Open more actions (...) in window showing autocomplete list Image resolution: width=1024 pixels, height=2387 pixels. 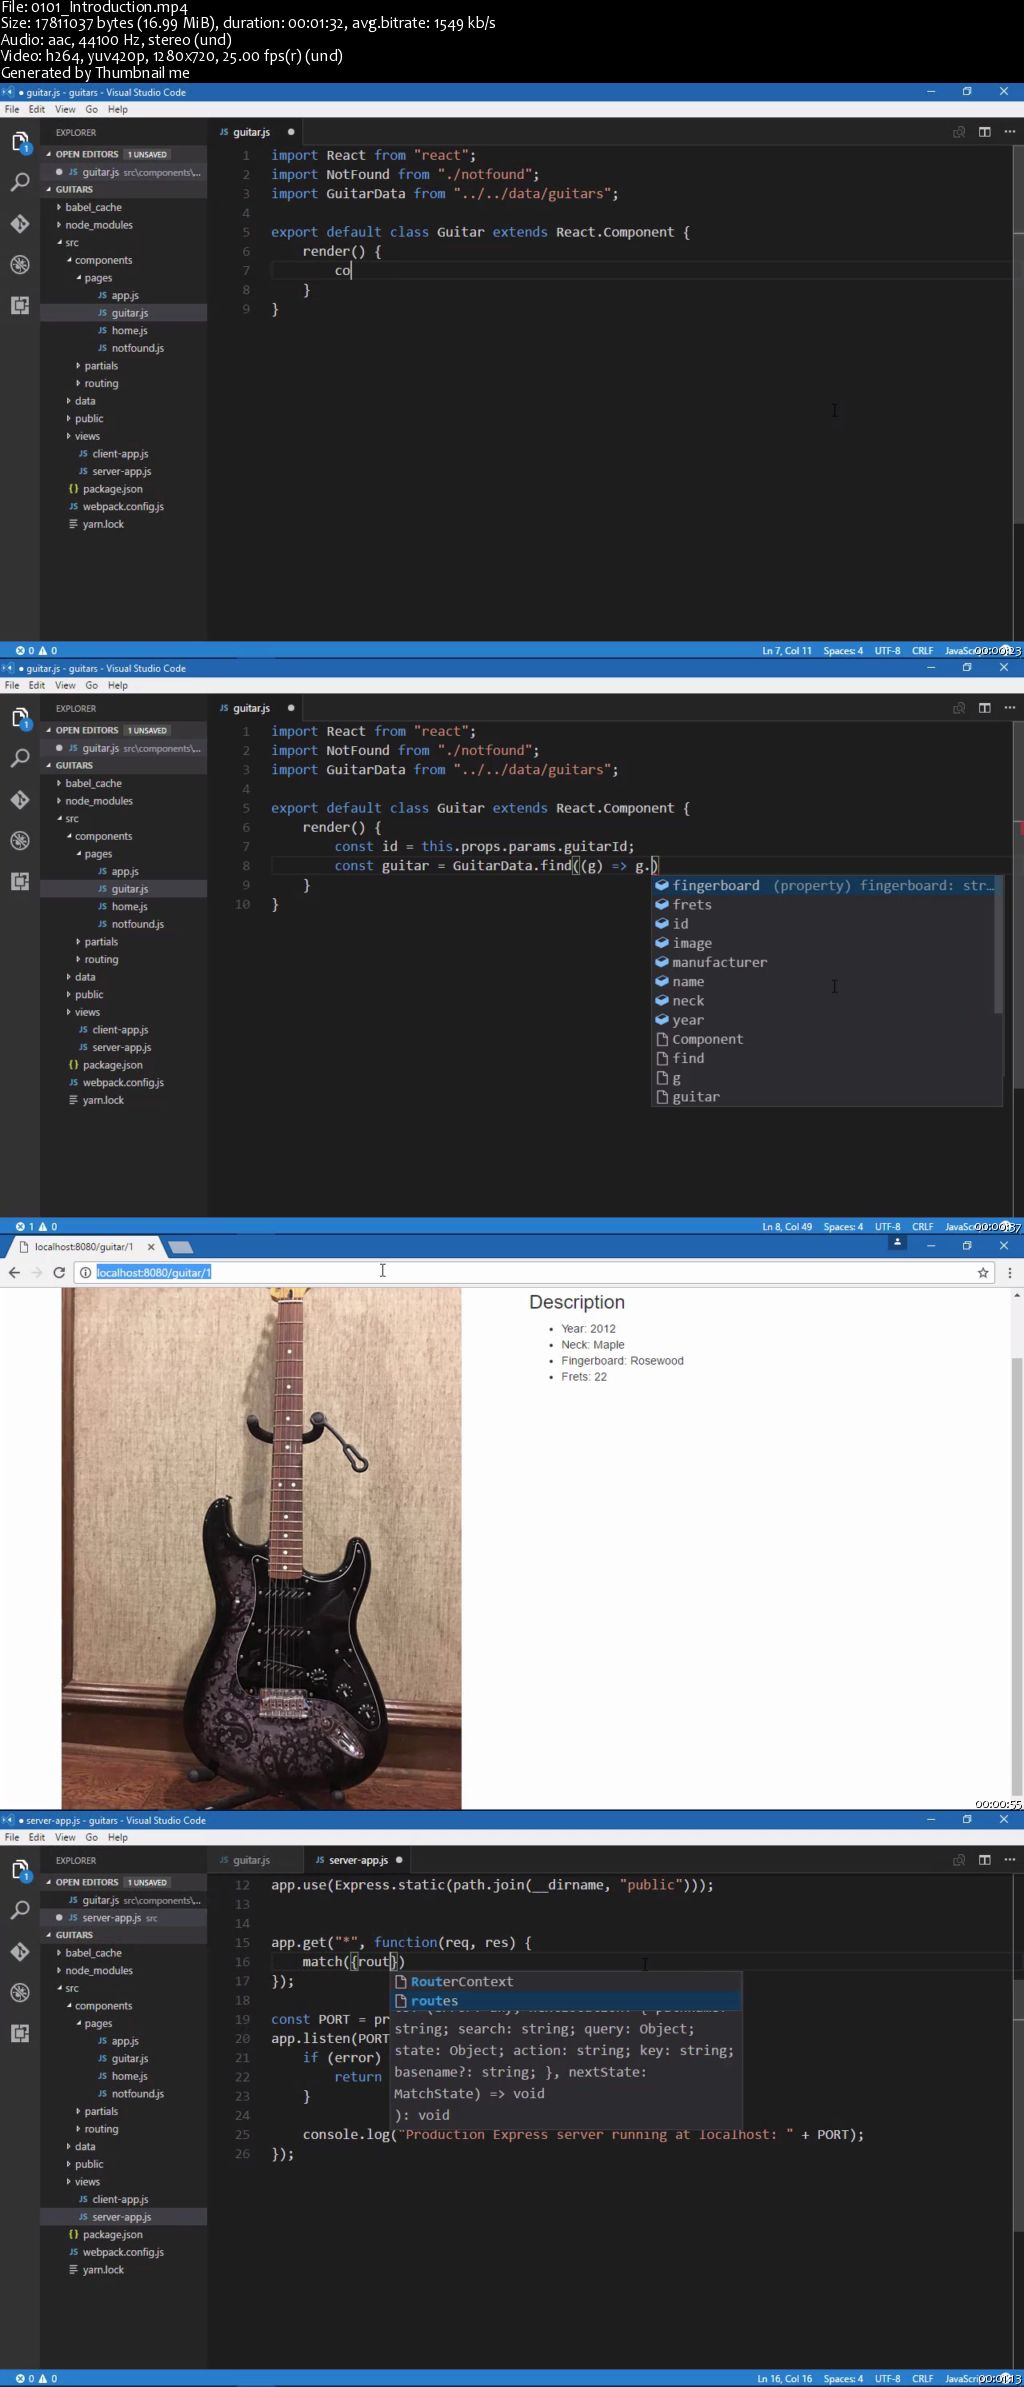tap(1010, 708)
